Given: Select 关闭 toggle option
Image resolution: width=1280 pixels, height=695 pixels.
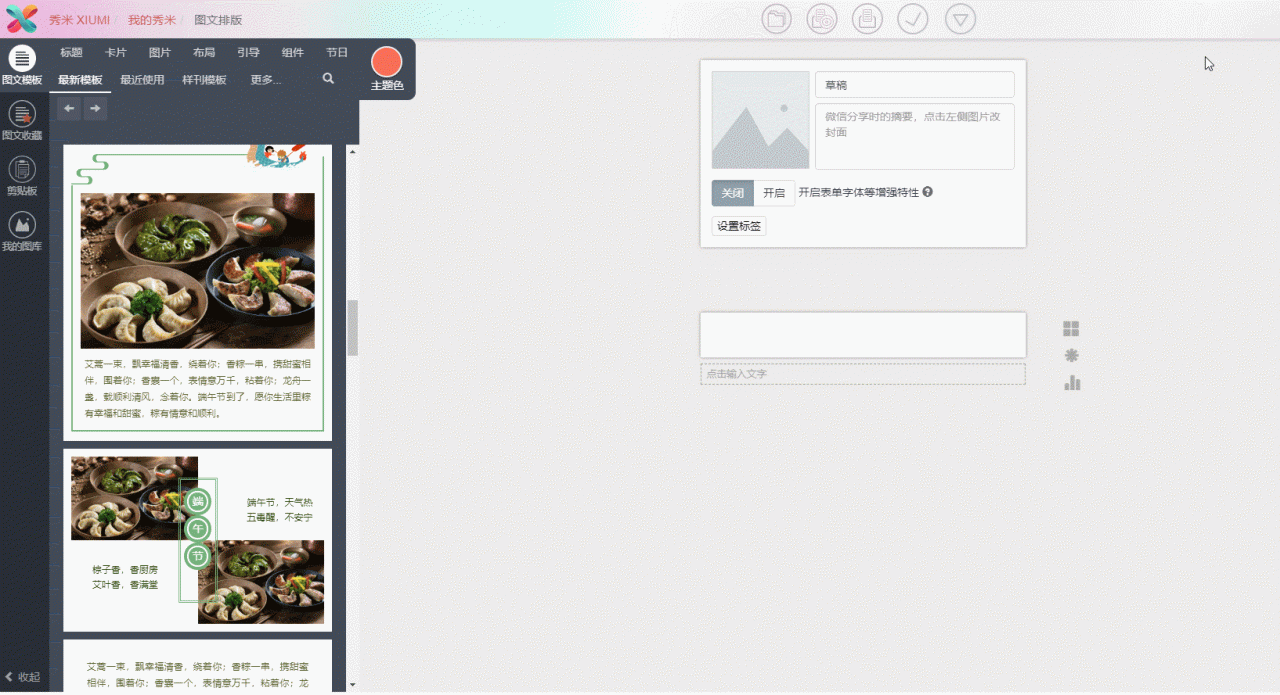Looking at the screenshot, I should pos(733,193).
